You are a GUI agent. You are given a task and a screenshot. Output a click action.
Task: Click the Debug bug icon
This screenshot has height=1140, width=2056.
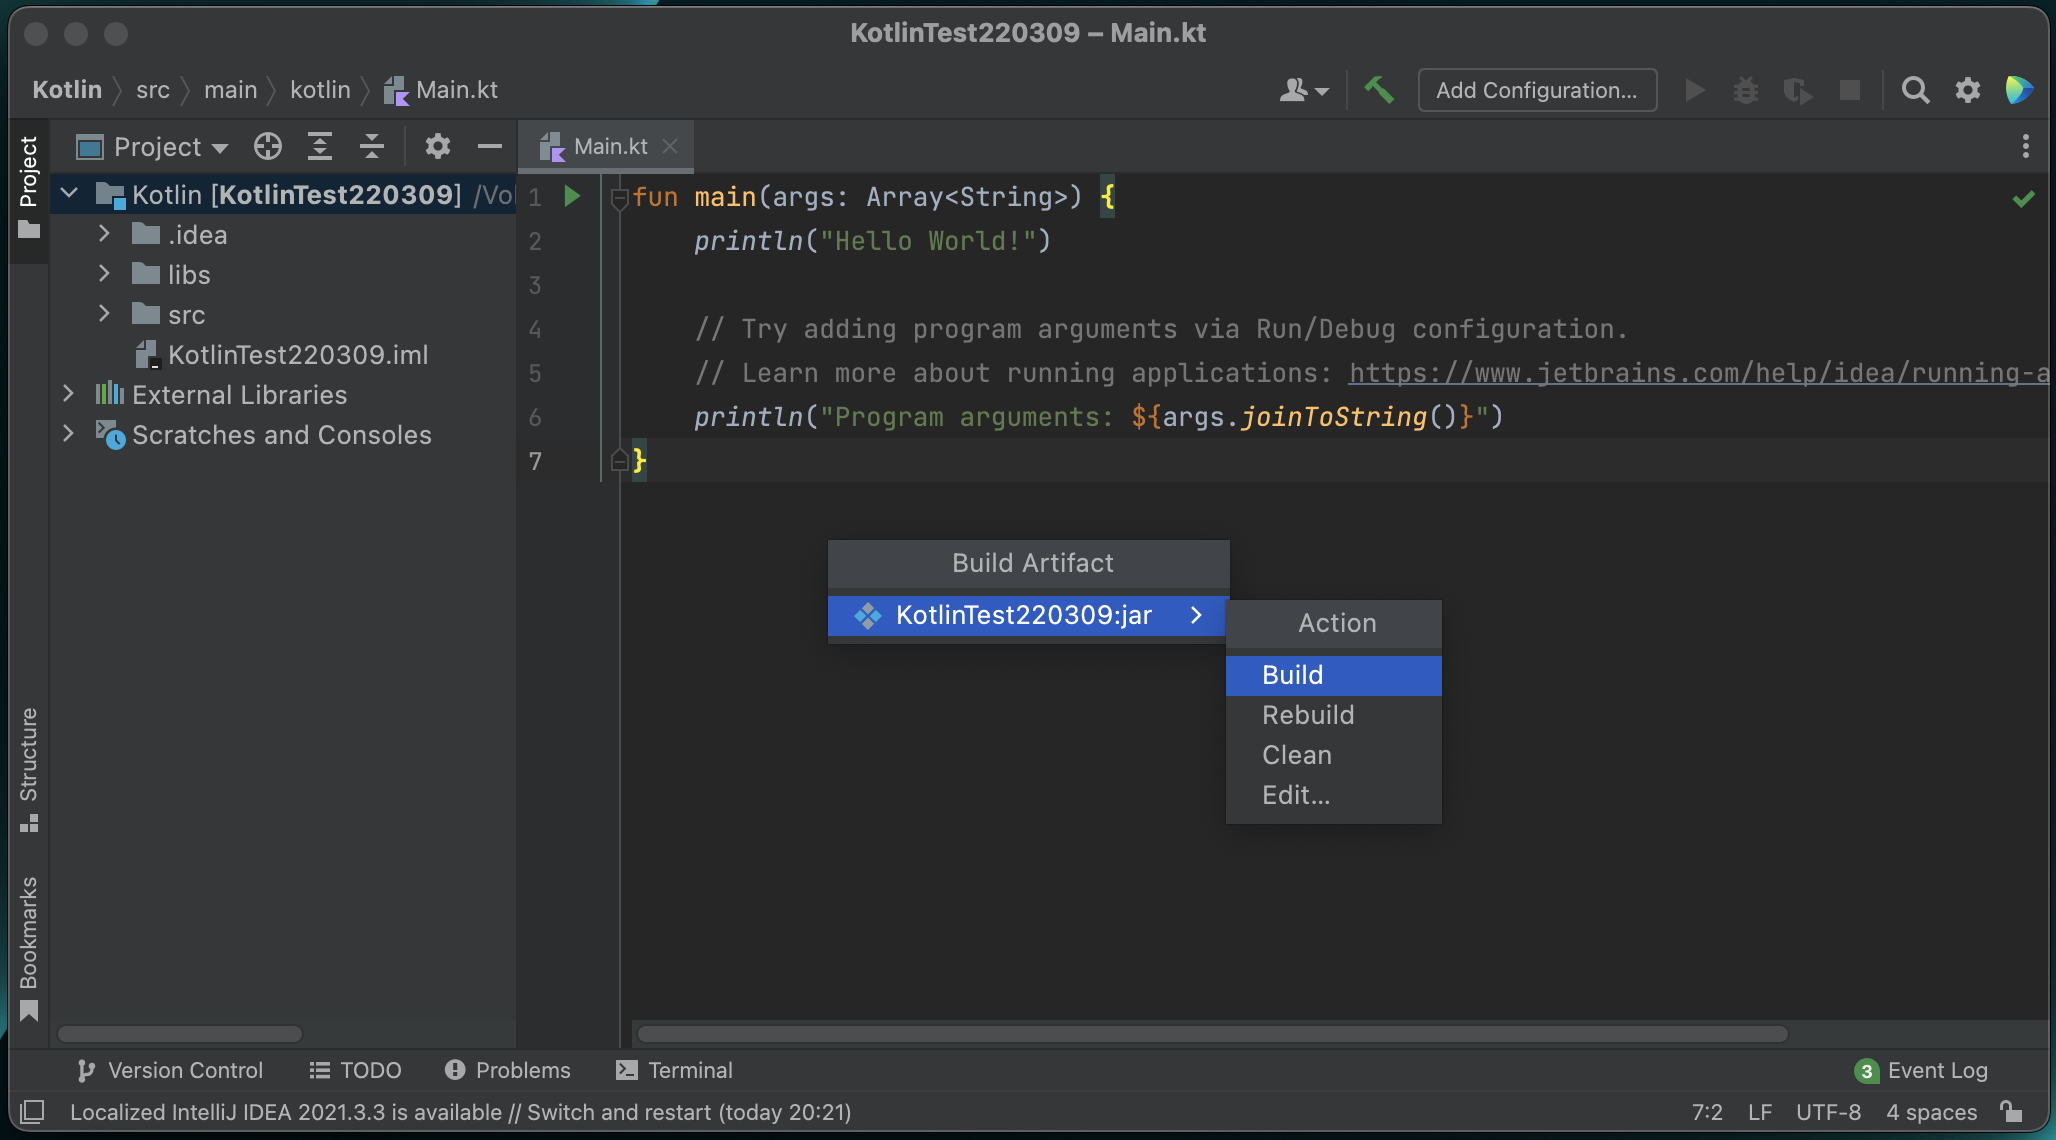click(x=1746, y=90)
